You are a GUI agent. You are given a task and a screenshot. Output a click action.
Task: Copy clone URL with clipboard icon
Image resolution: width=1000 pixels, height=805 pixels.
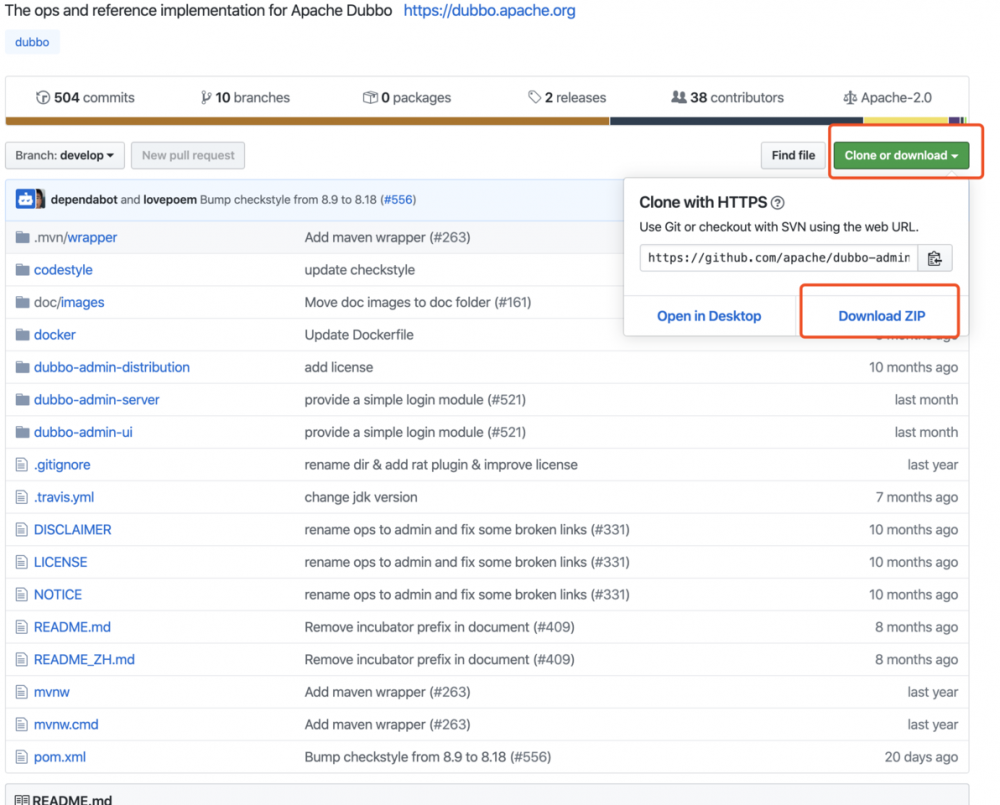pyautogui.click(x=934, y=258)
